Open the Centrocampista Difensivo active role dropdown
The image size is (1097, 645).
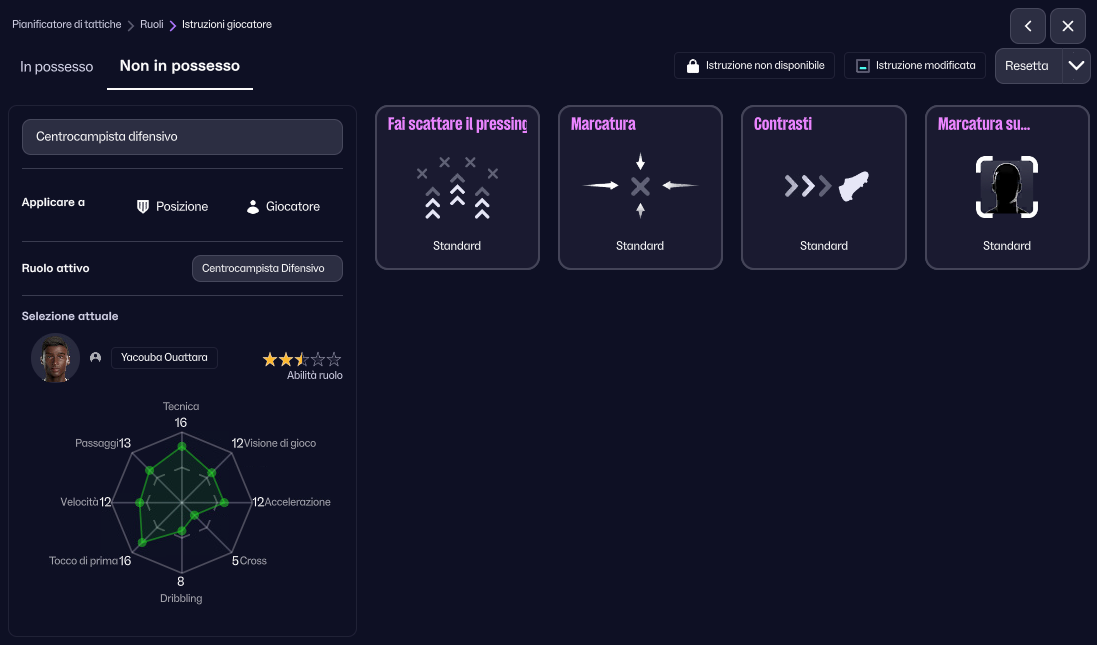click(267, 269)
